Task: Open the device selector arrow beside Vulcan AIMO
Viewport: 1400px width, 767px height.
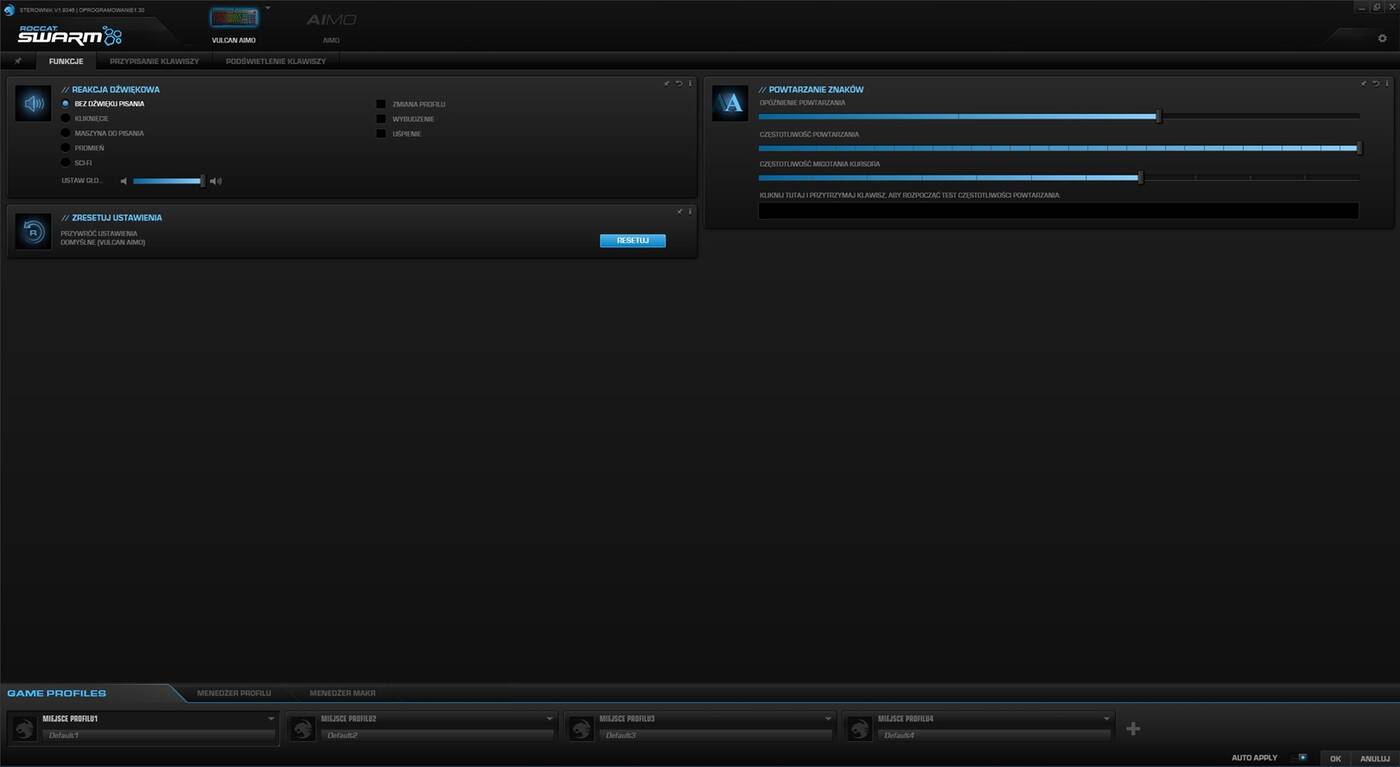Action: 268,8
